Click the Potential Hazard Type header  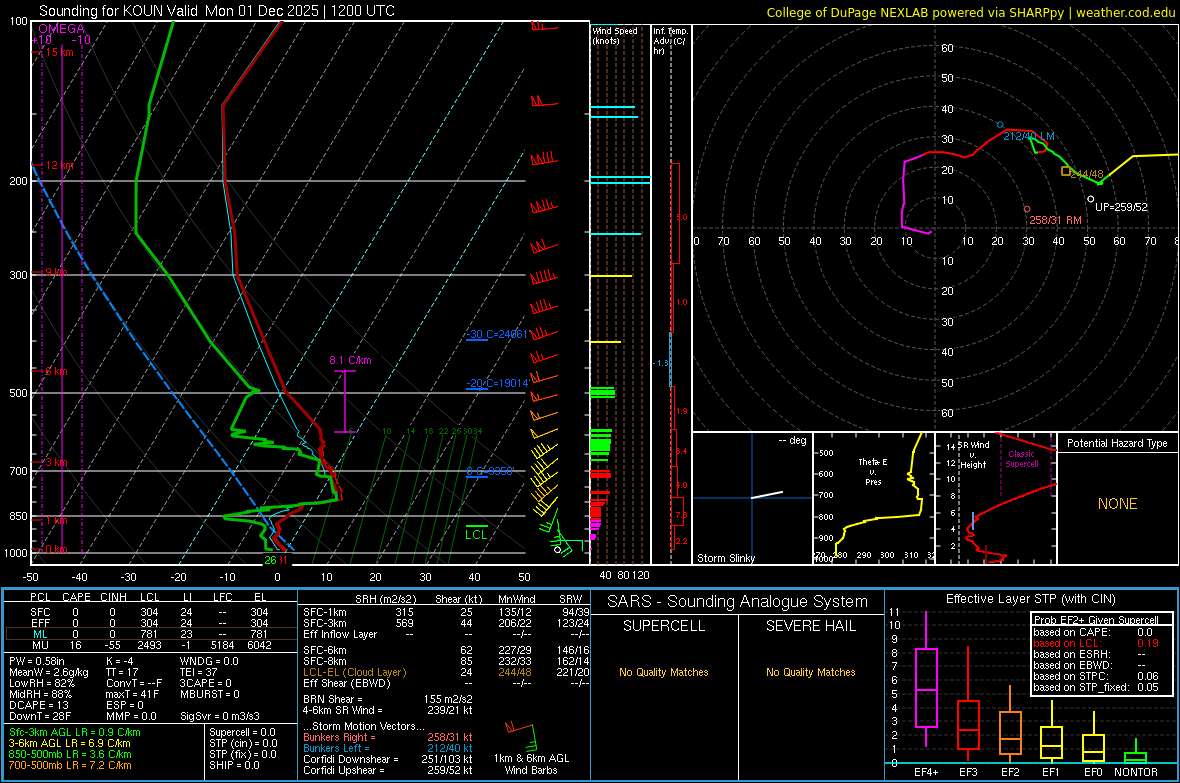1117,443
